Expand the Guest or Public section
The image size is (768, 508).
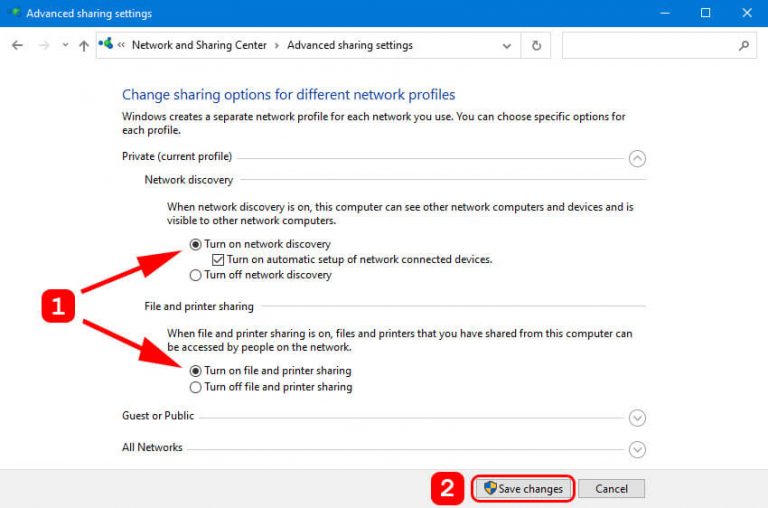coord(637,418)
